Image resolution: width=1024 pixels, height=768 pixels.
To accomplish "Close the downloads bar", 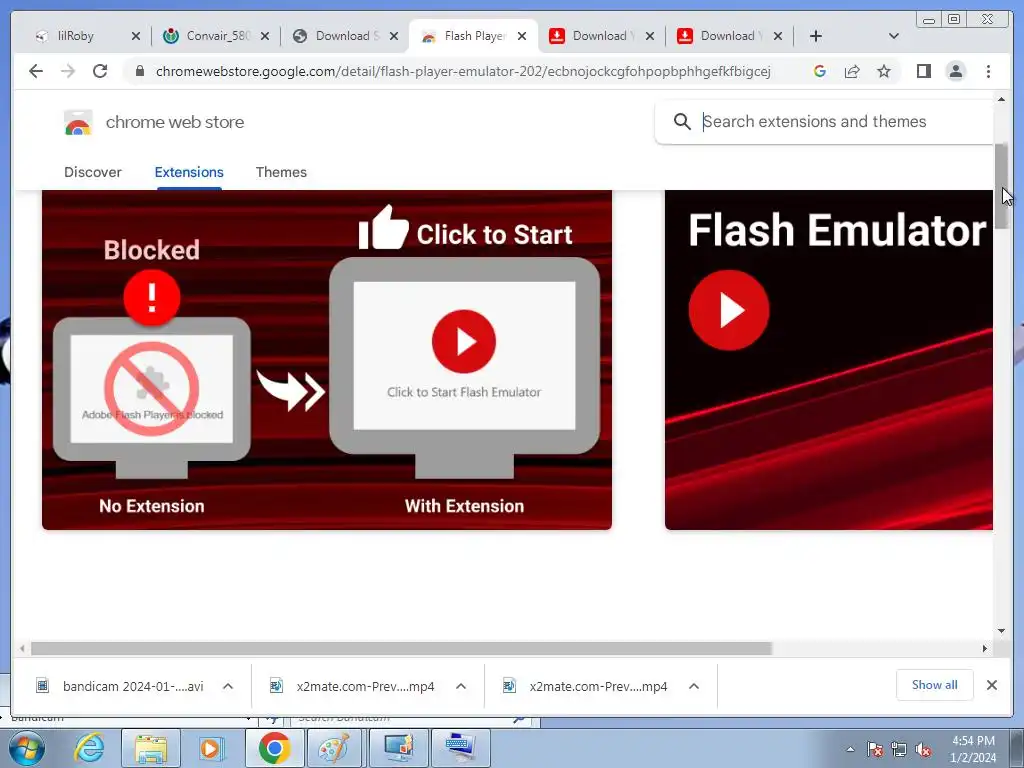I will click(x=991, y=685).
